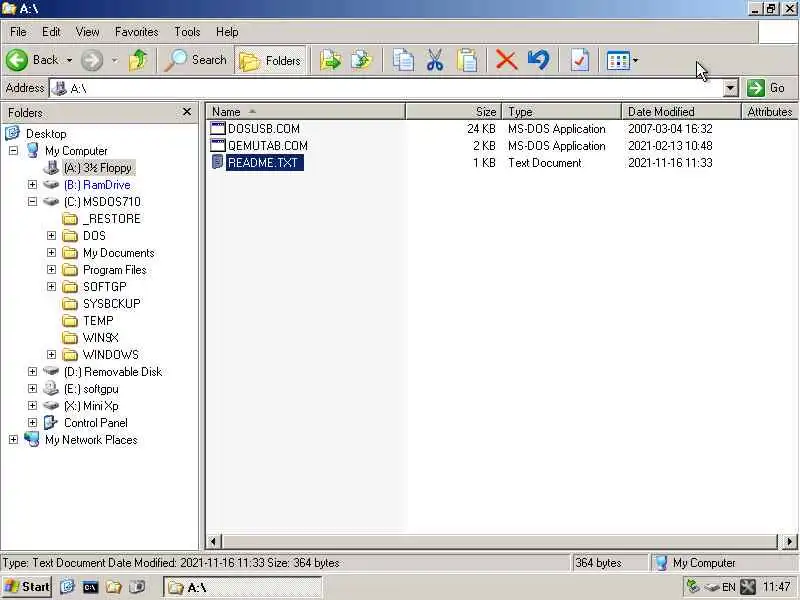The image size is (800, 600).
Task: Open Properties with the checkmark sheet icon
Action: (580, 60)
